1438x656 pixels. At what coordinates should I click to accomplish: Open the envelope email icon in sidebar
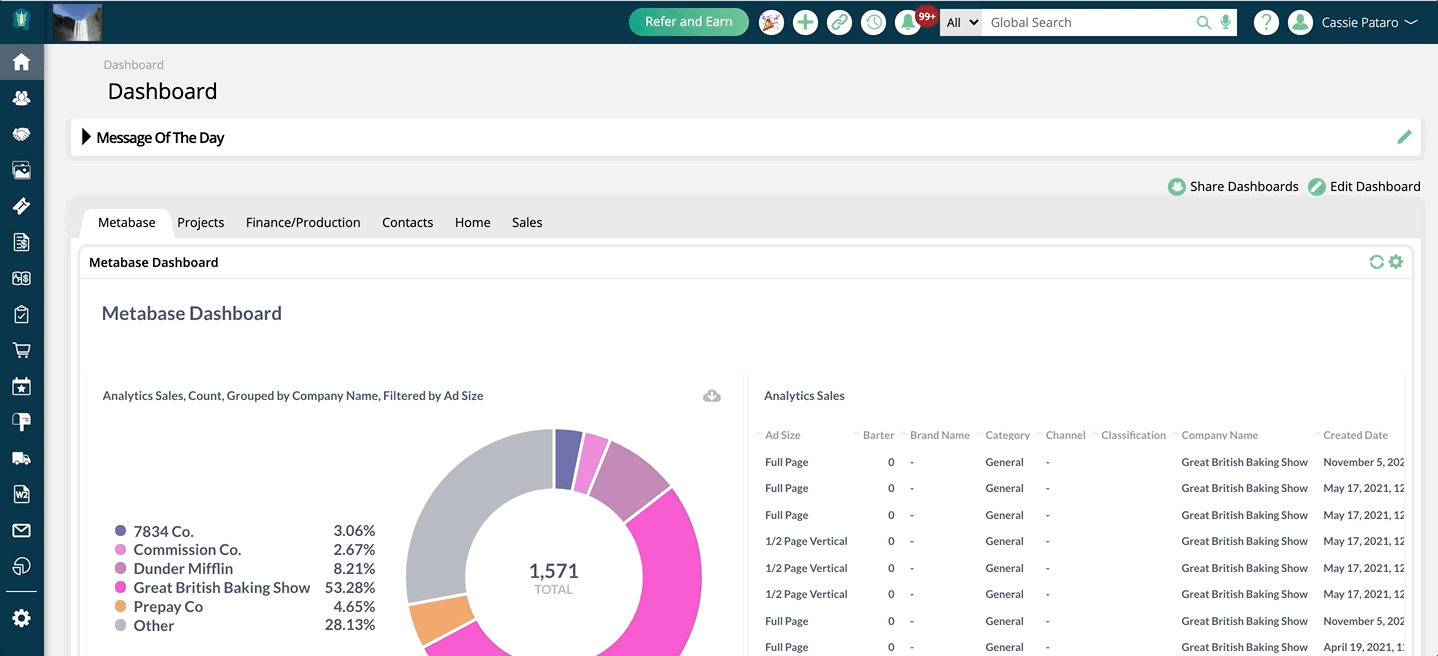tap(21, 530)
